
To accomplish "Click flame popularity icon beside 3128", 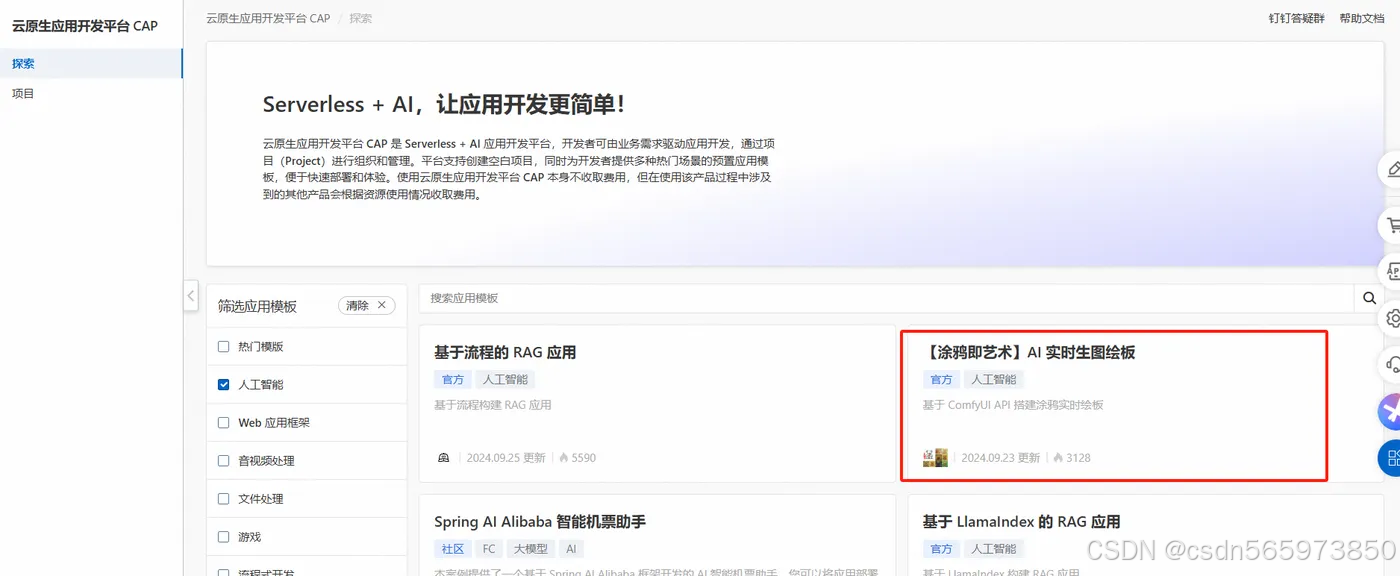I will [1058, 458].
